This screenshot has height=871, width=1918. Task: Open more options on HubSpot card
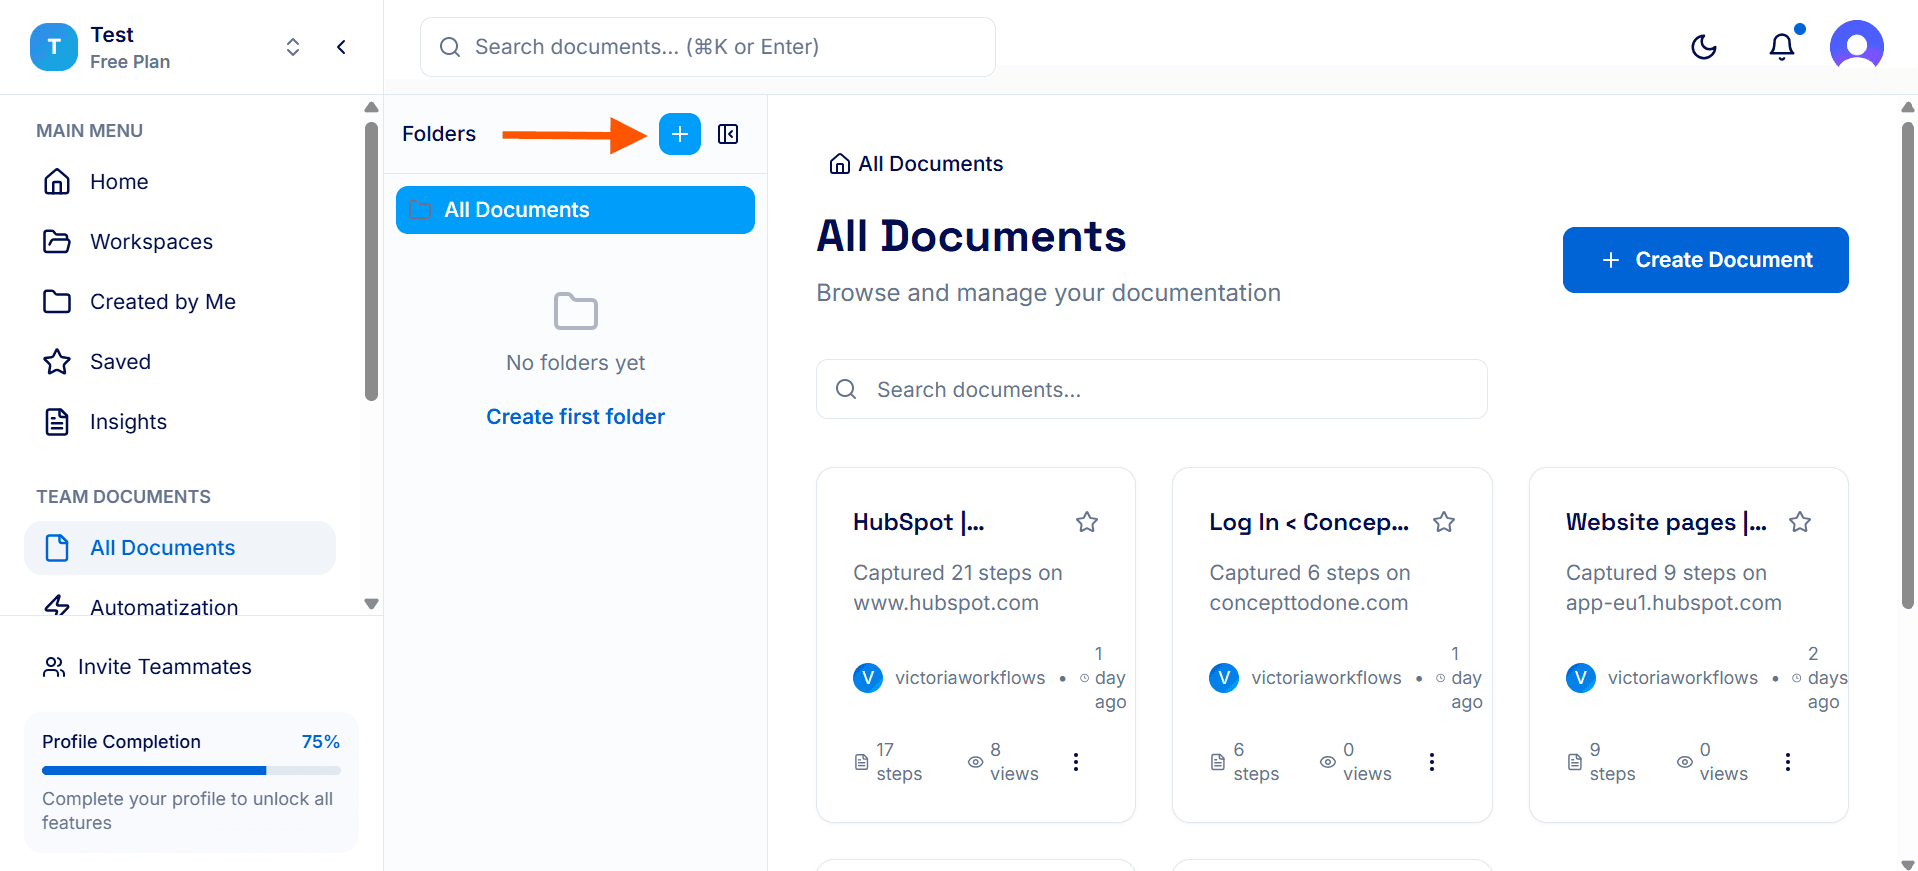tap(1076, 762)
